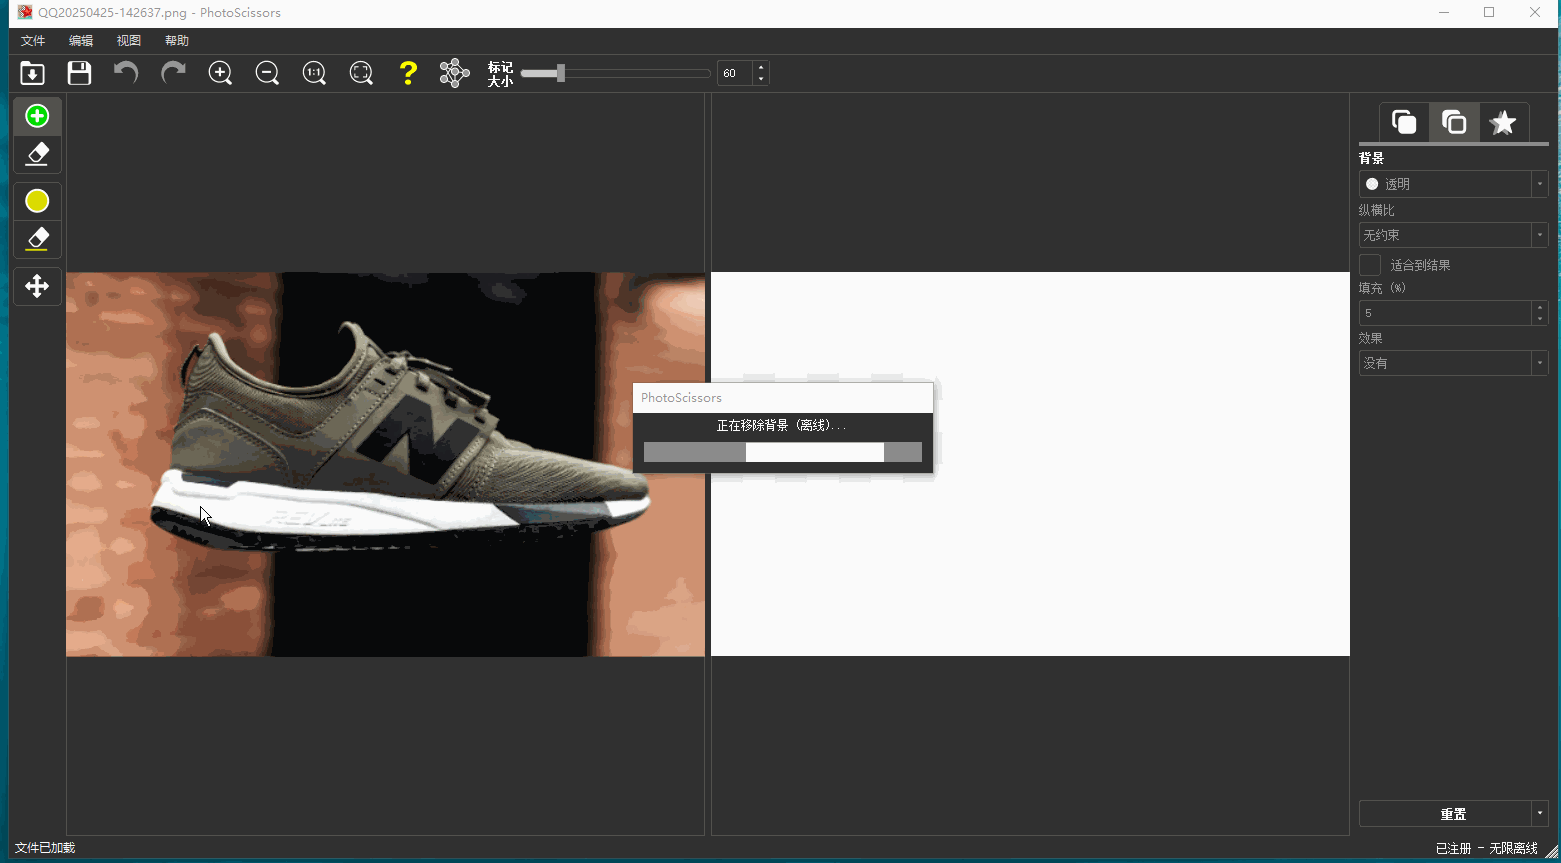The width and height of the screenshot is (1561, 863).
Task: Open image file toolbar icon
Action: [x=32, y=73]
